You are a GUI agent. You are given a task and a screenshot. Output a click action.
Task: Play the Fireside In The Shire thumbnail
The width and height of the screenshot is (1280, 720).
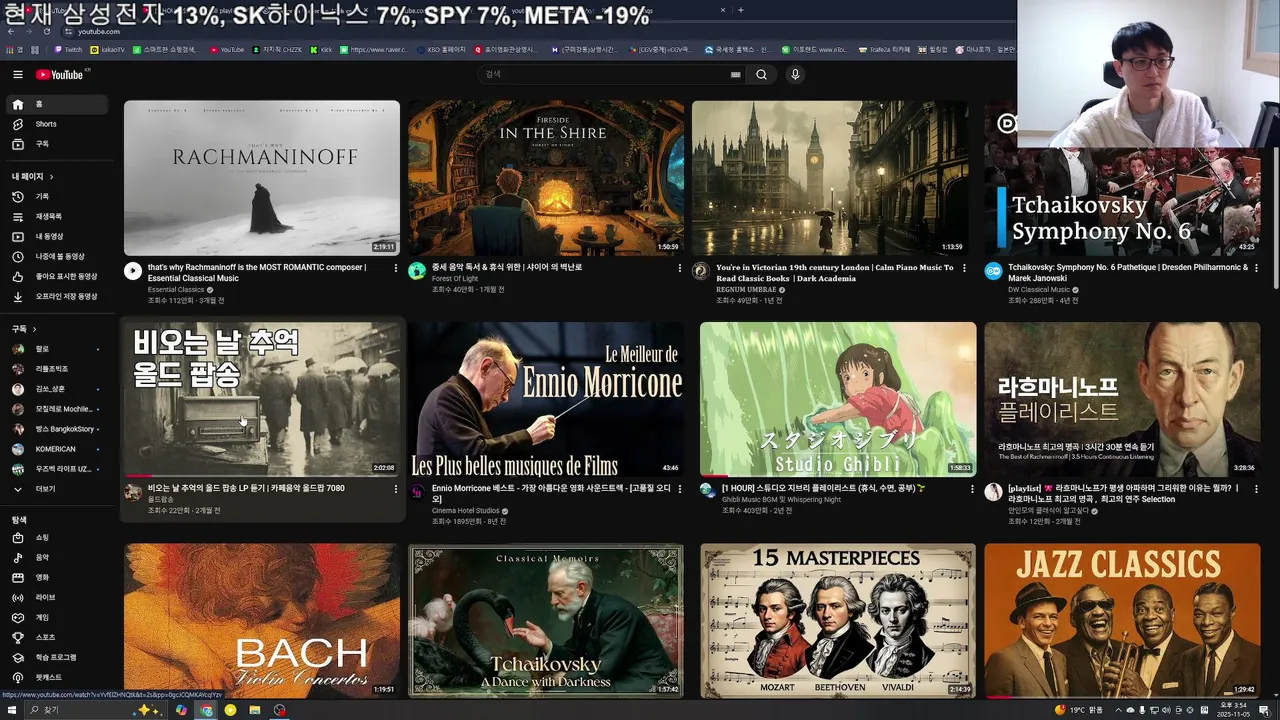pyautogui.click(x=546, y=178)
